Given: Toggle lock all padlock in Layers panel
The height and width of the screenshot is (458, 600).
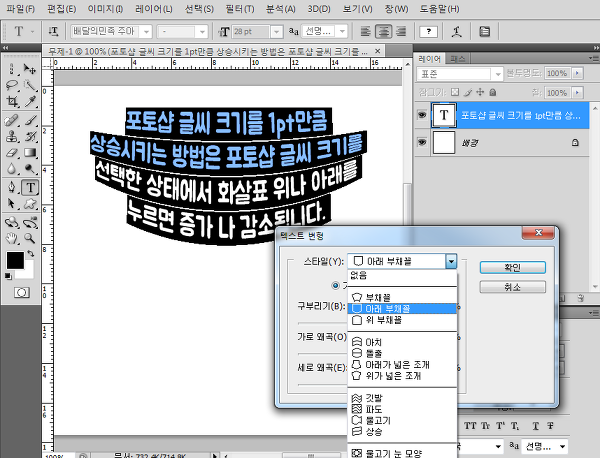Looking at the screenshot, I should [x=493, y=92].
